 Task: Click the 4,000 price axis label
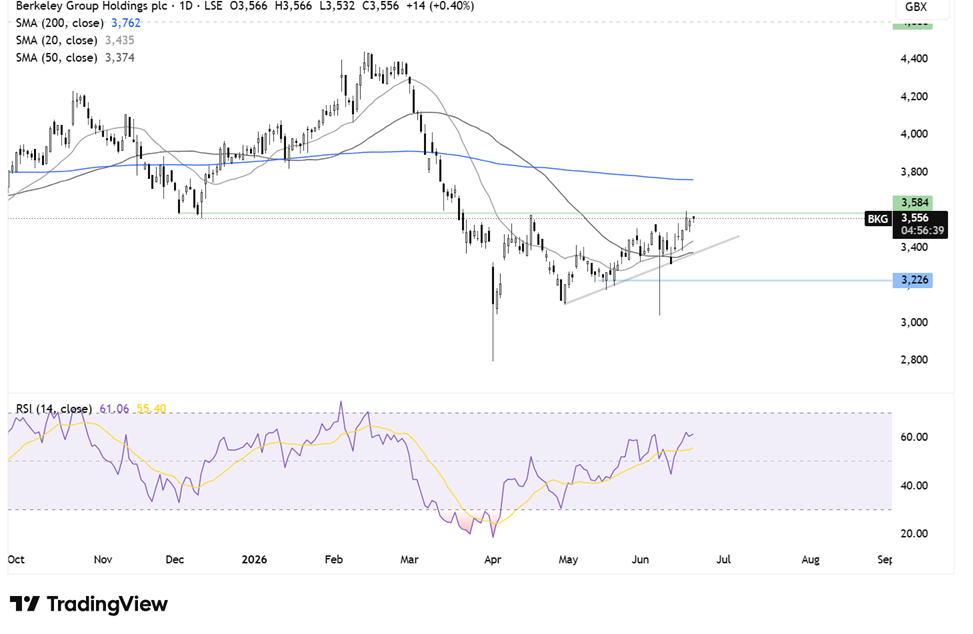pyautogui.click(x=915, y=134)
